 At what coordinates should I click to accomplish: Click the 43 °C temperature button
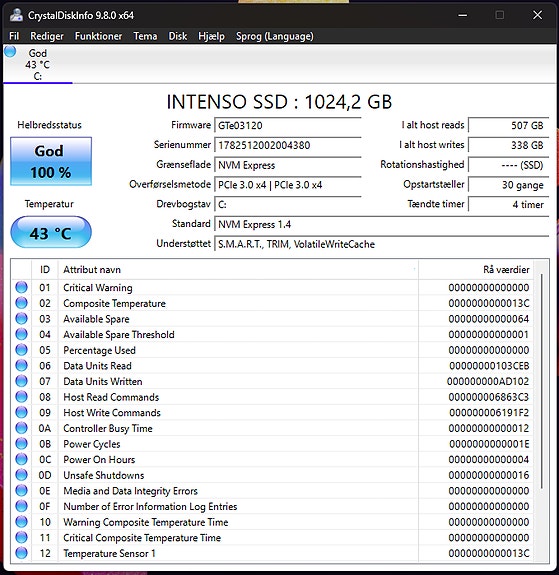point(51,232)
